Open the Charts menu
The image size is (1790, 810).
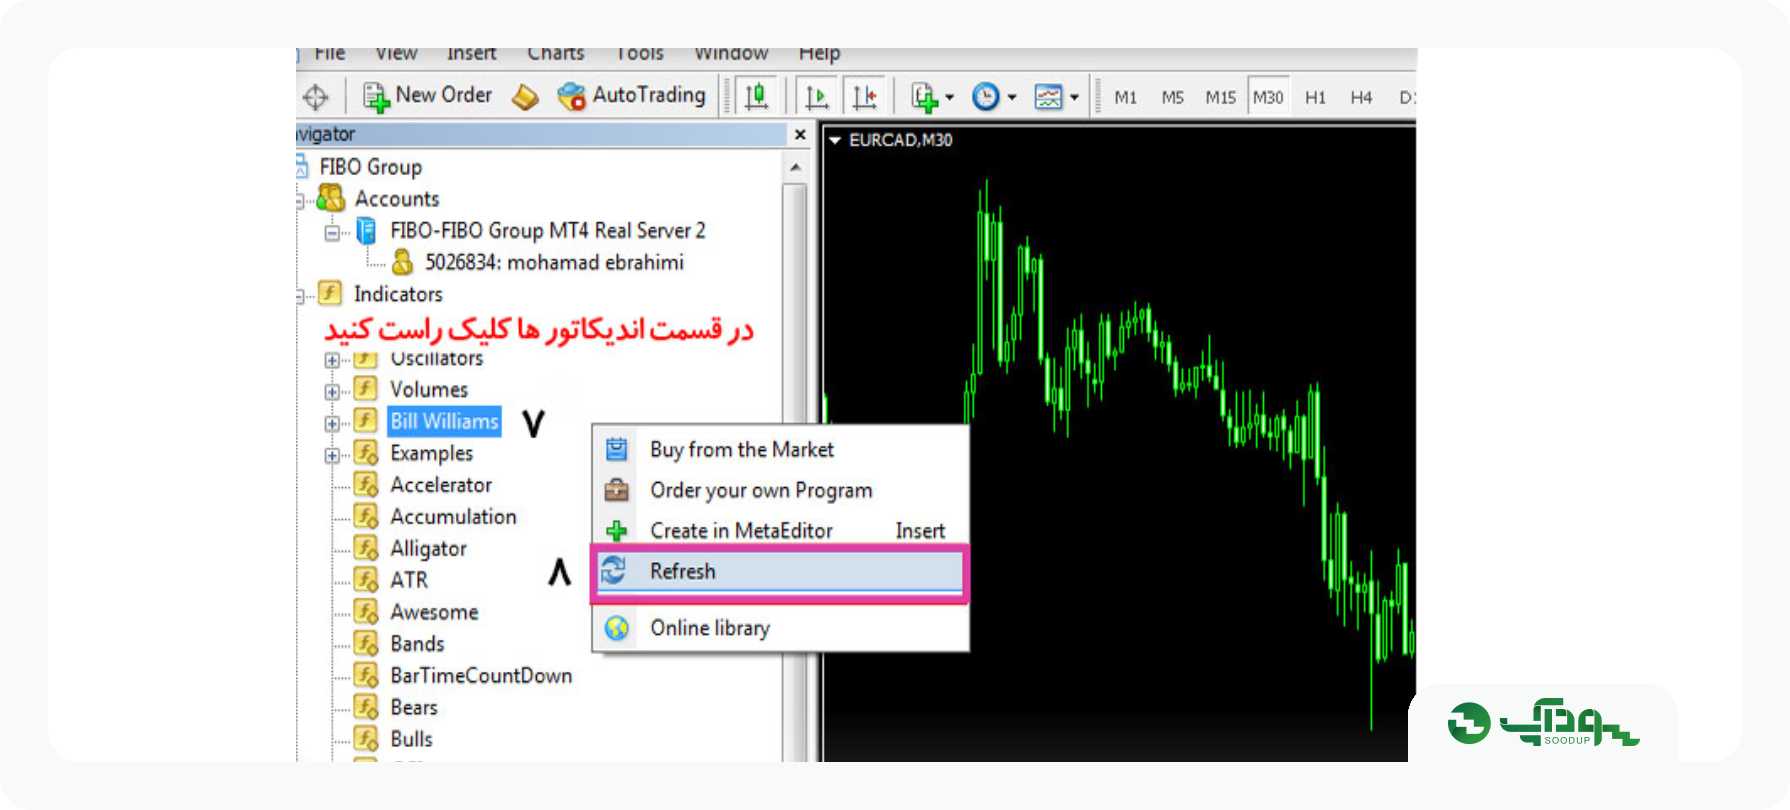point(556,54)
